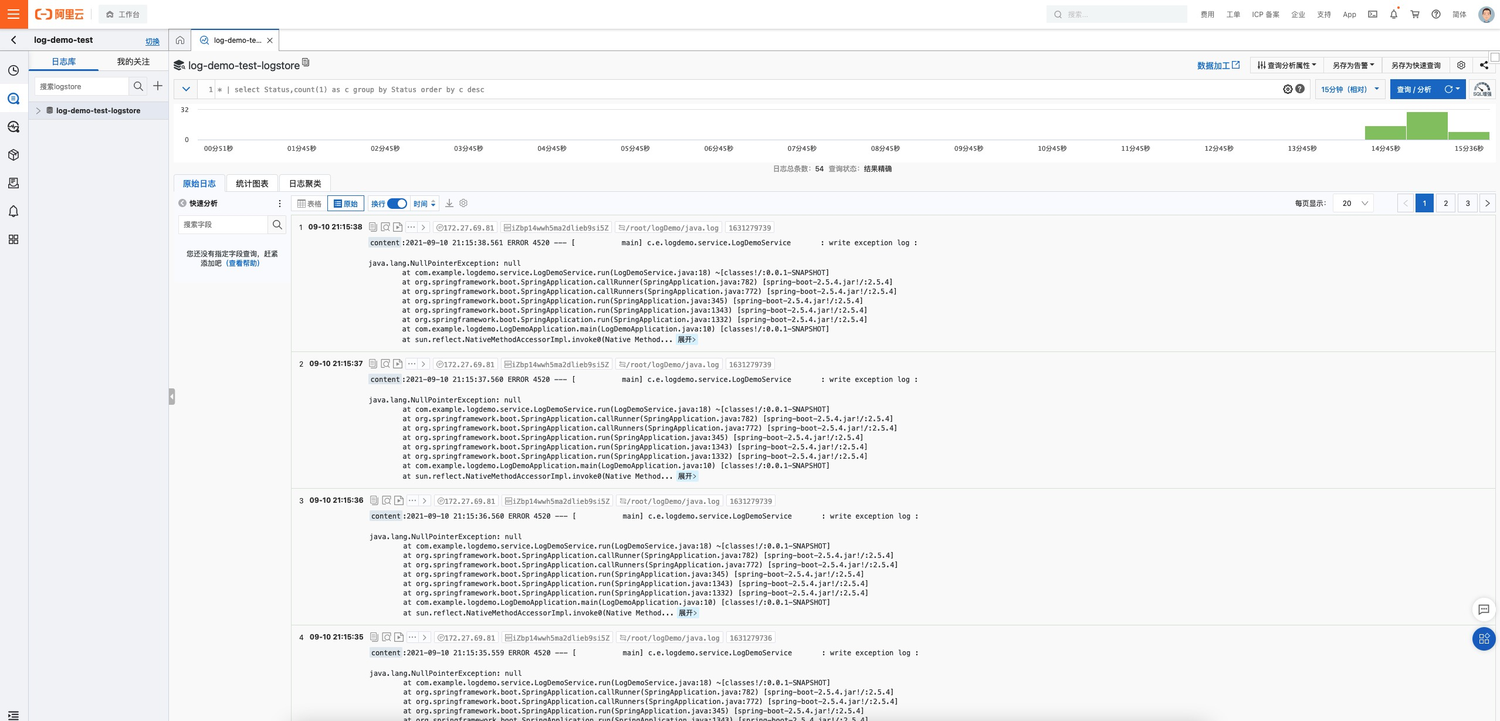Open the top bar help icon
The height and width of the screenshot is (721, 1500).
(x=1436, y=14)
